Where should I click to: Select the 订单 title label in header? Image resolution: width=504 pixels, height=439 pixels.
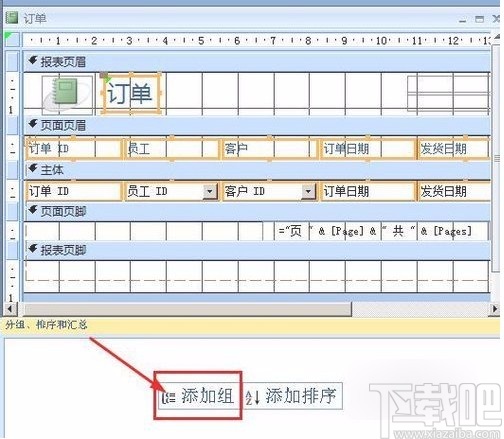point(131,93)
